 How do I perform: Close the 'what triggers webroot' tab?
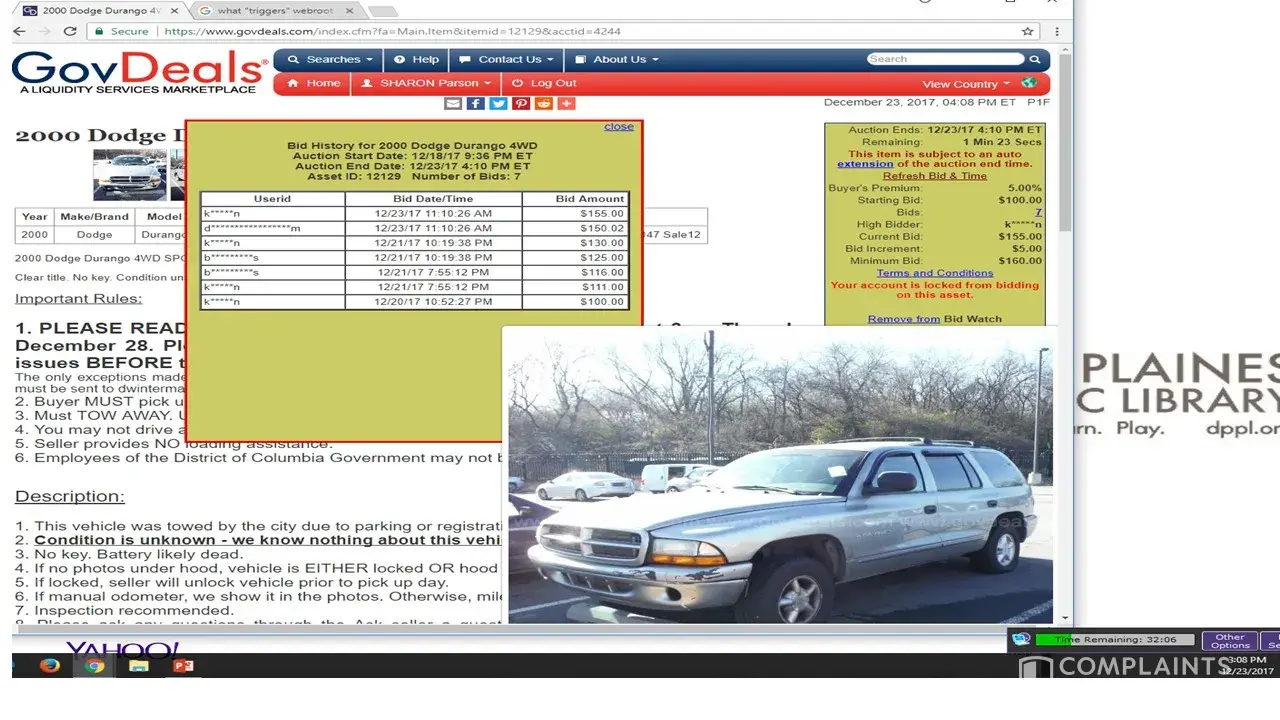tap(350, 10)
